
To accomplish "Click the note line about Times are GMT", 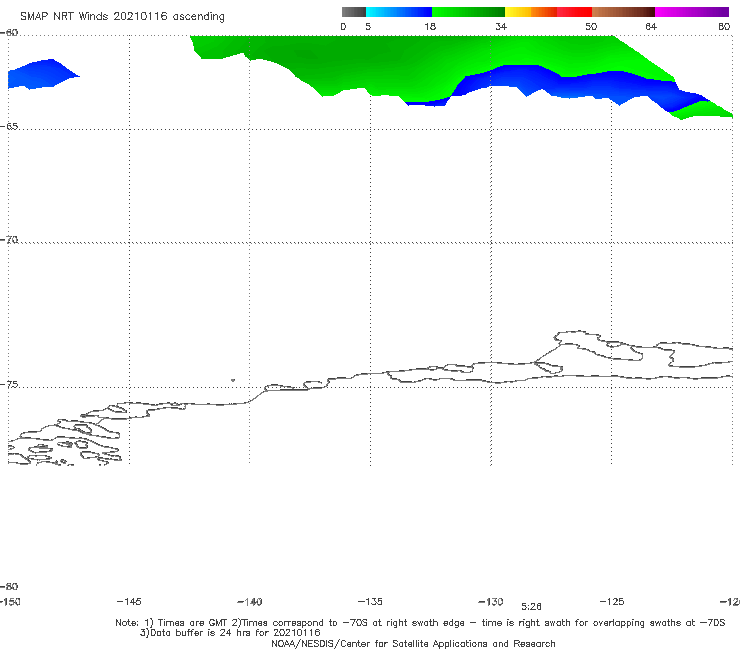I will click(420, 623).
